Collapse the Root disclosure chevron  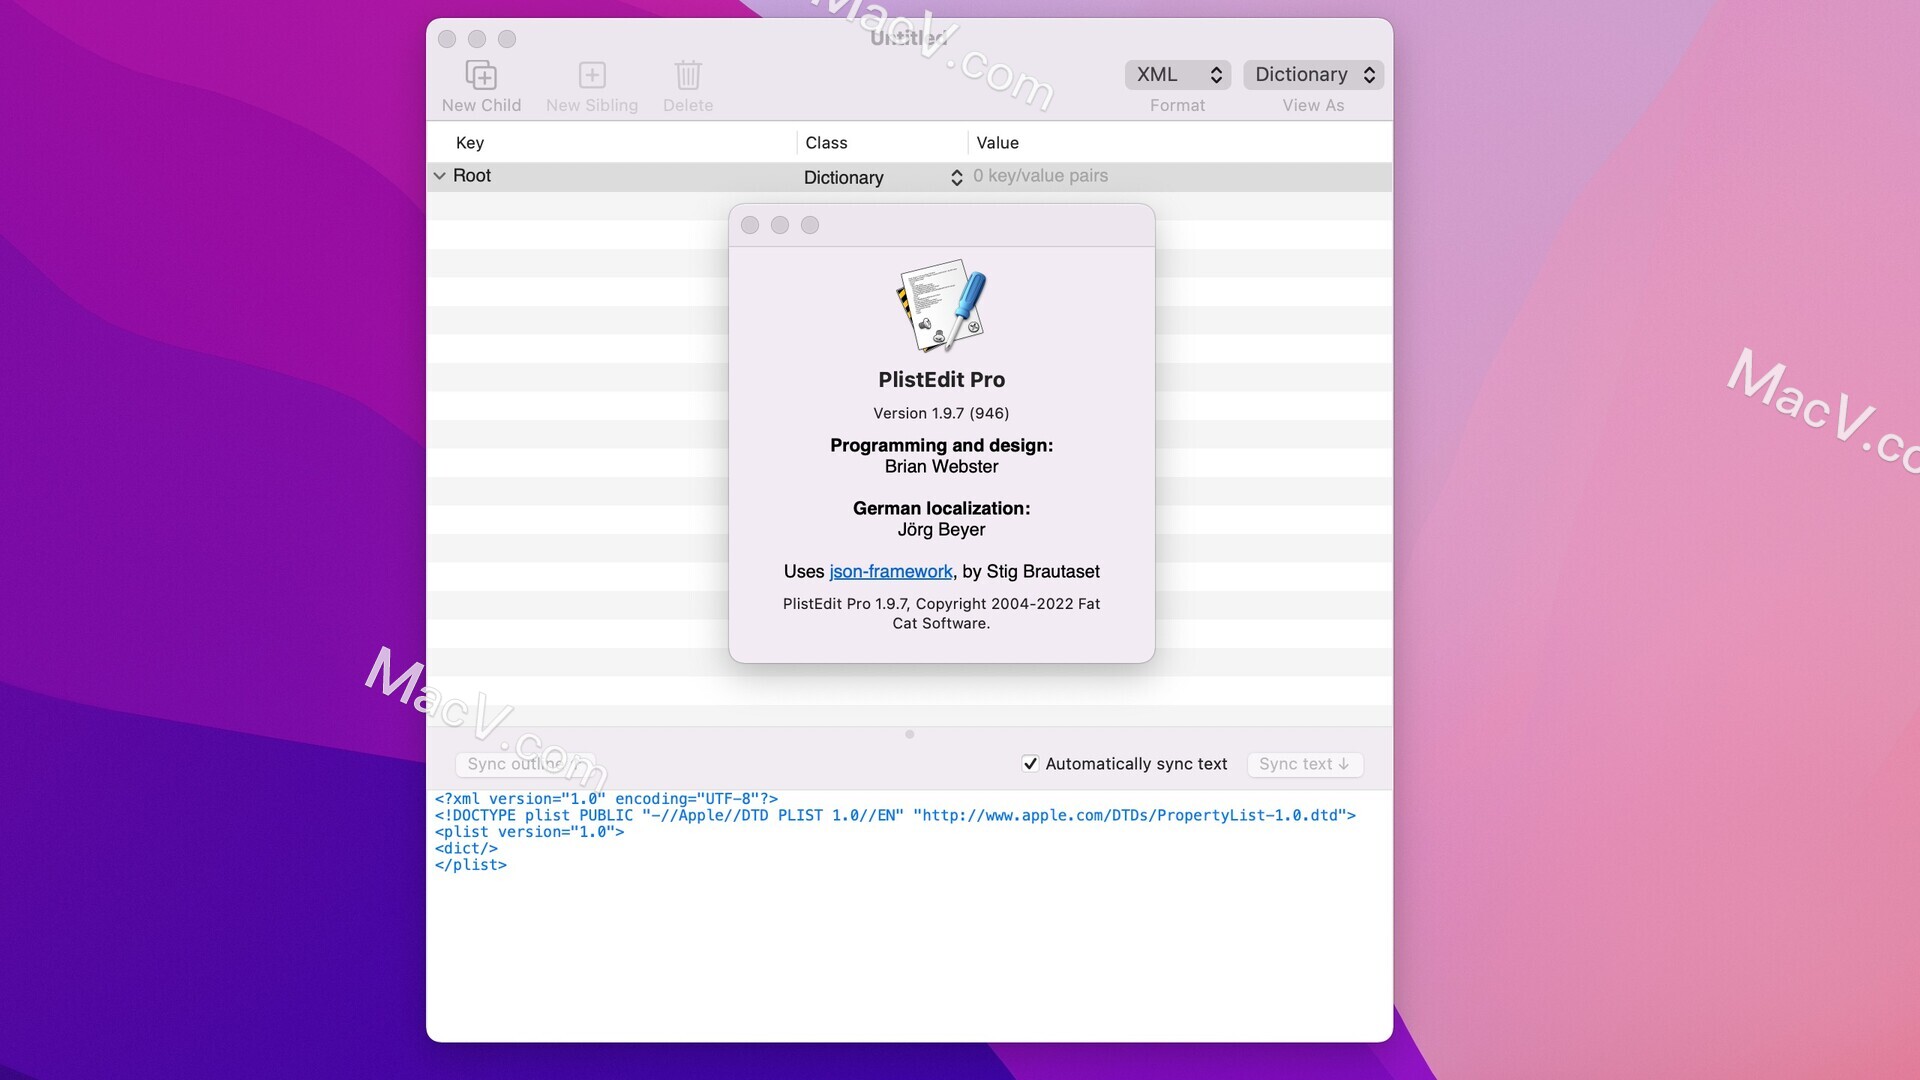point(440,176)
